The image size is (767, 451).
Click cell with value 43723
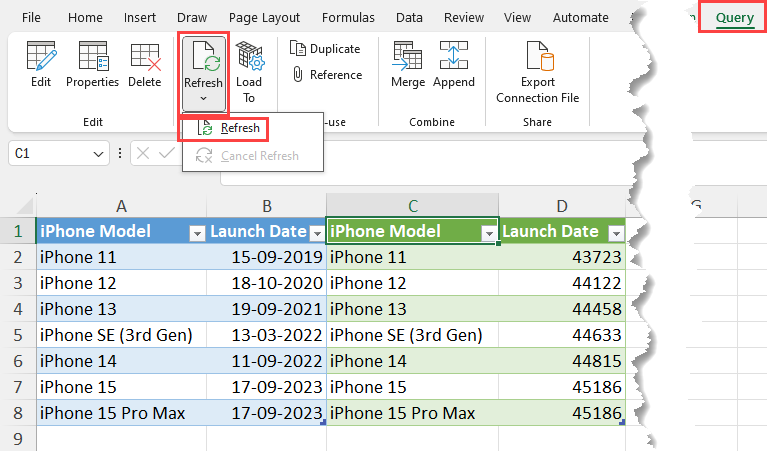pyautogui.click(x=562, y=257)
